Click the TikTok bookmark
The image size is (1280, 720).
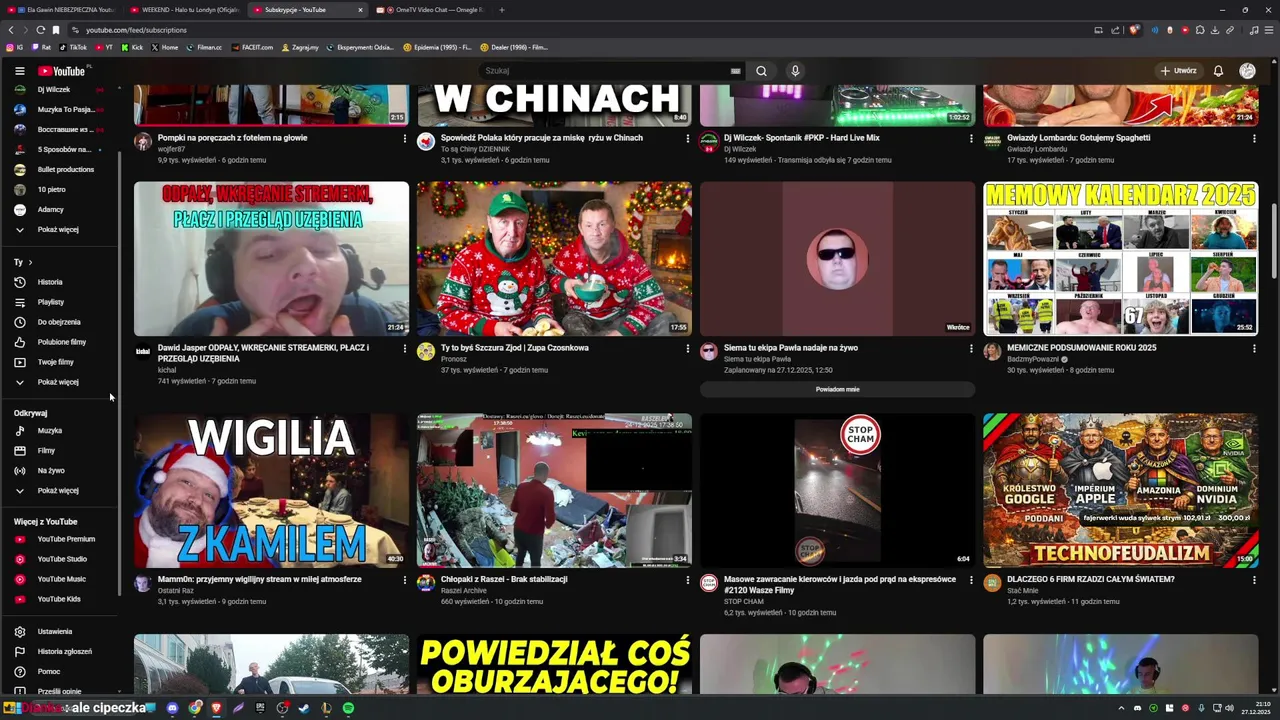point(73,47)
